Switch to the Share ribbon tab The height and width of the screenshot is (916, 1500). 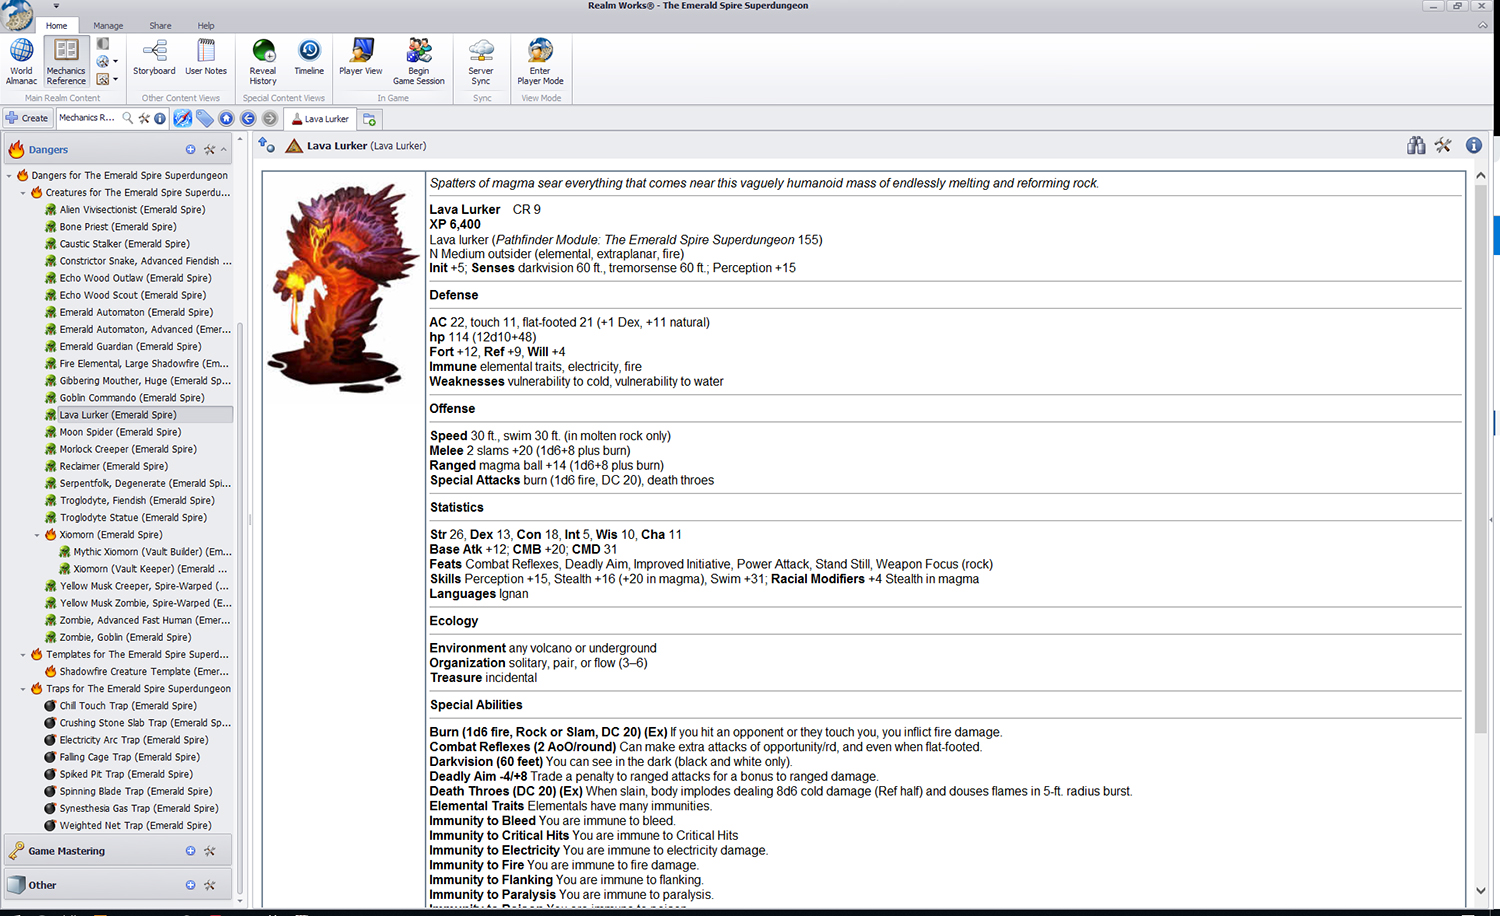(160, 25)
